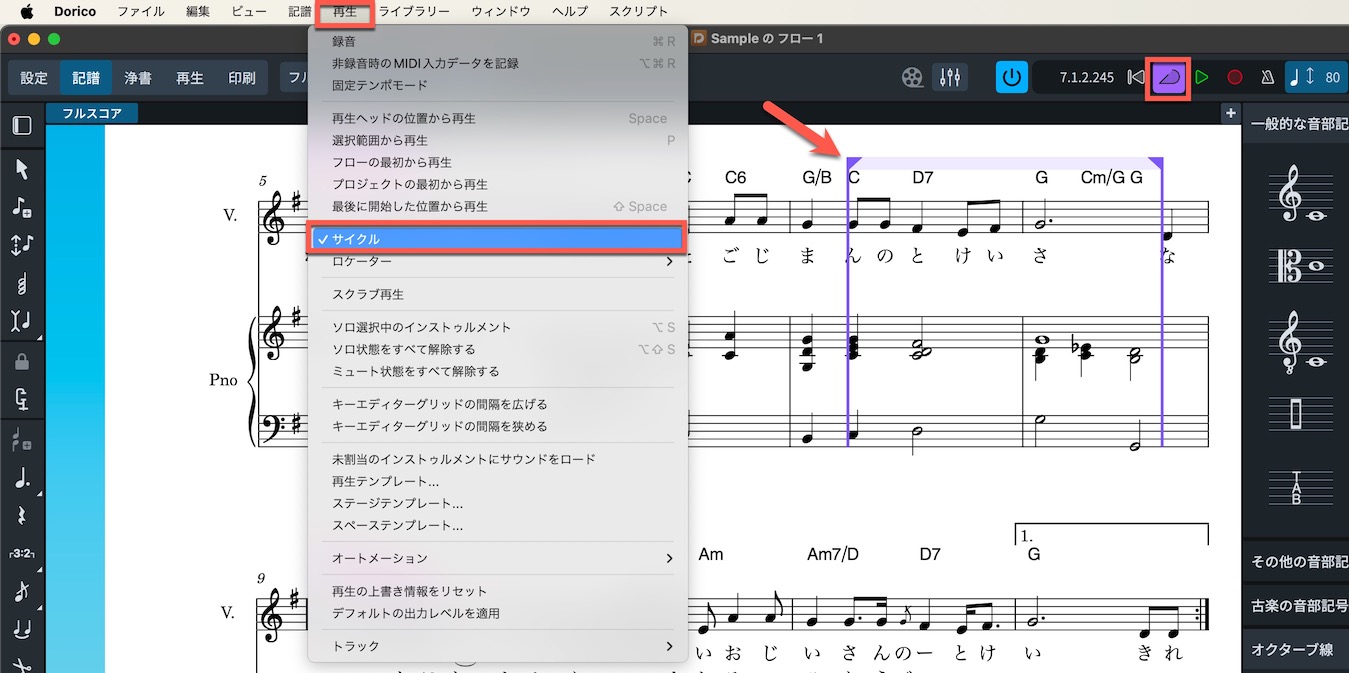Toggle the left panel visibility icon
This screenshot has width=1349, height=673.
22,126
